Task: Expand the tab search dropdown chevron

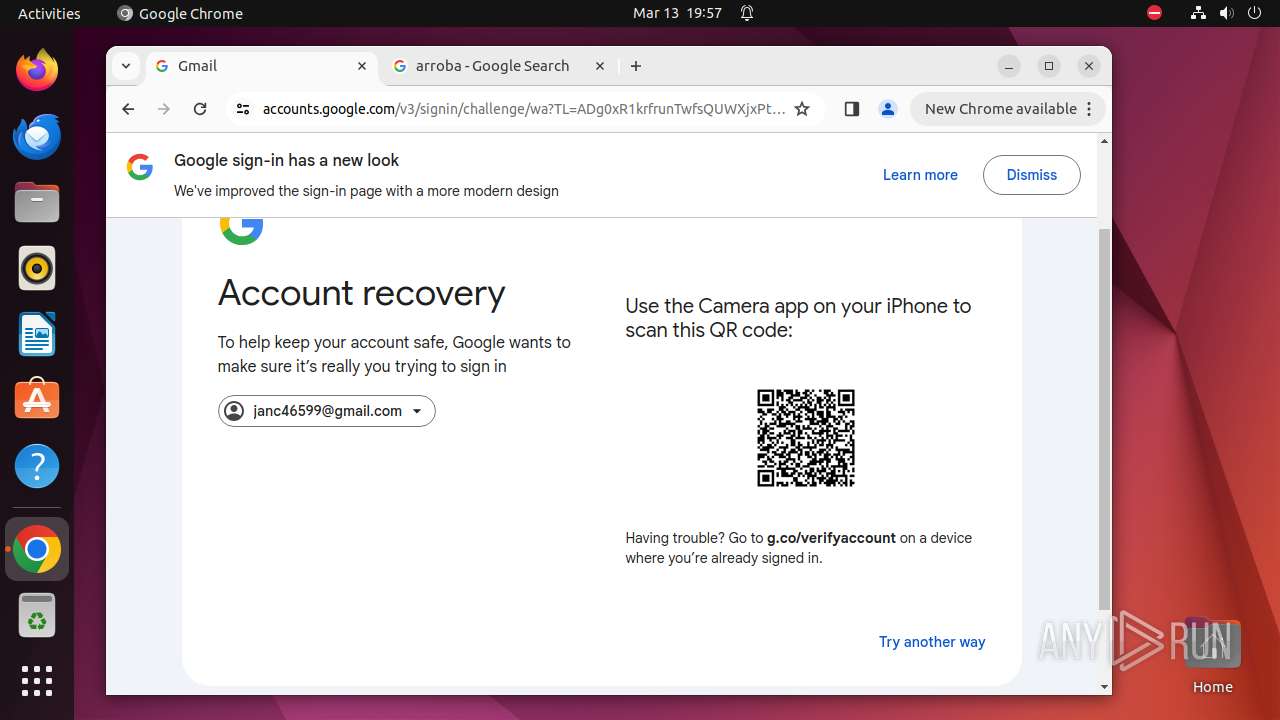Action: coord(126,66)
